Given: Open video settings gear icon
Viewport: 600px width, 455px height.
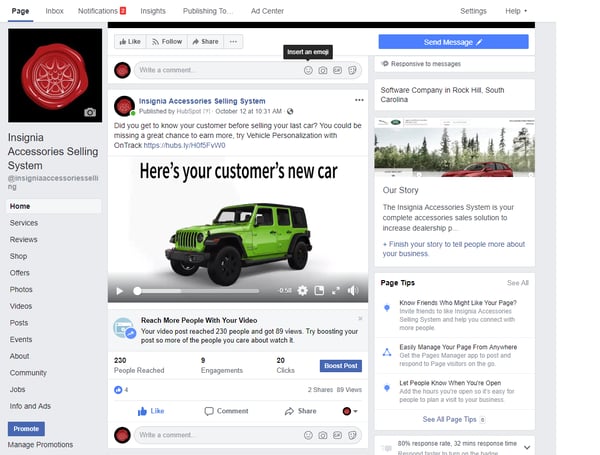Looking at the screenshot, I should point(302,291).
